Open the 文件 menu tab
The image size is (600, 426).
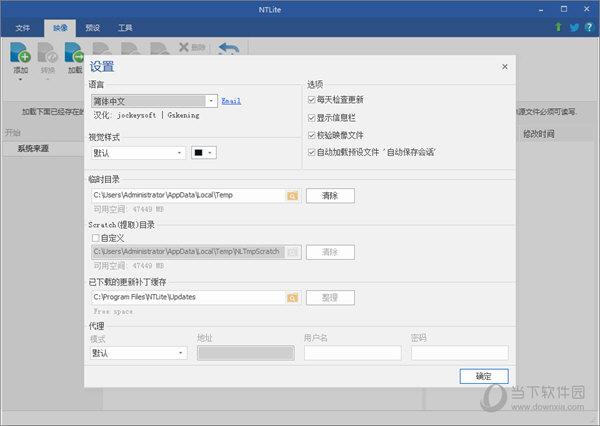click(x=23, y=28)
